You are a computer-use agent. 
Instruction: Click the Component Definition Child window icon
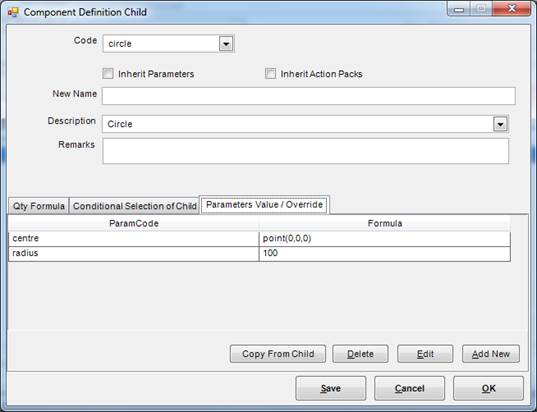[x=13, y=12]
